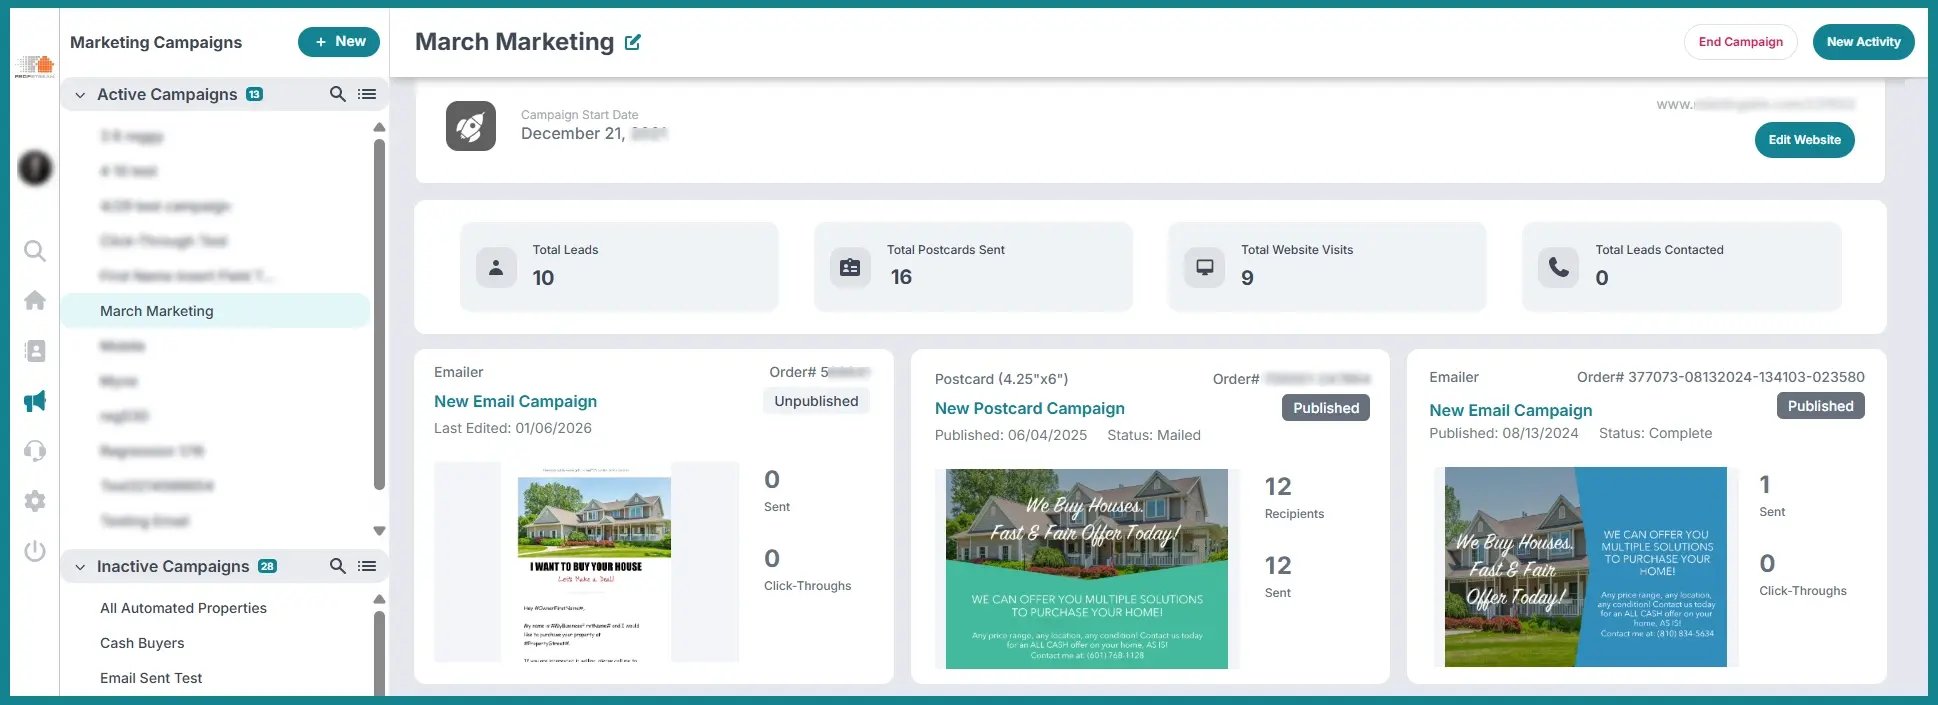
Task: Click the Active Campaigns count badge 13
Action: click(255, 94)
